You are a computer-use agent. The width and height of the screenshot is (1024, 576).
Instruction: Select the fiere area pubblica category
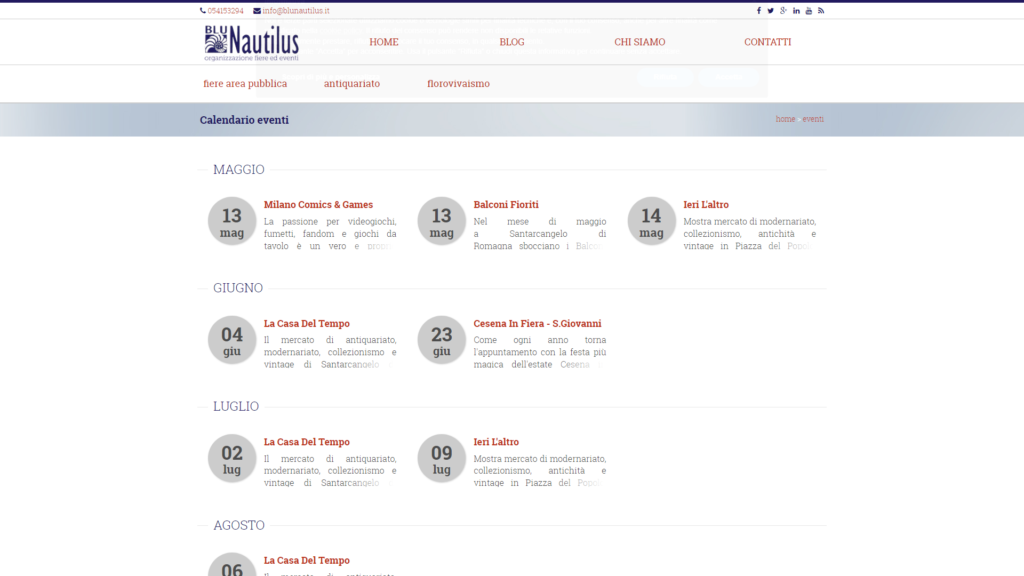coord(245,84)
